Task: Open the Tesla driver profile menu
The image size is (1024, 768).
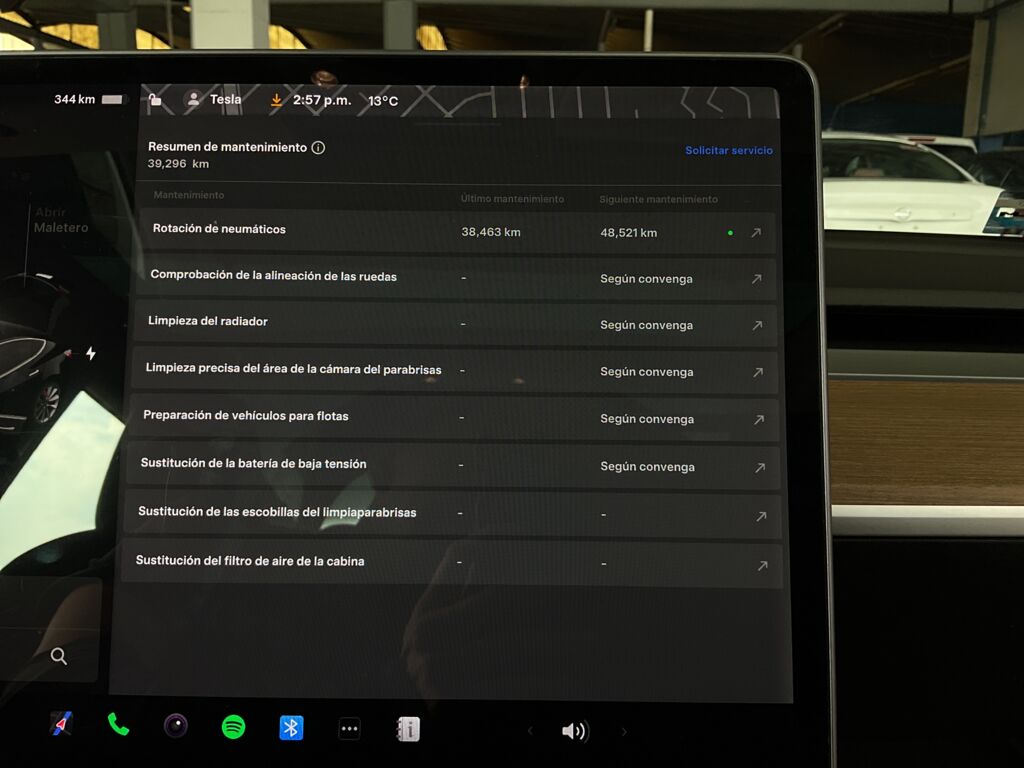Action: tap(214, 100)
